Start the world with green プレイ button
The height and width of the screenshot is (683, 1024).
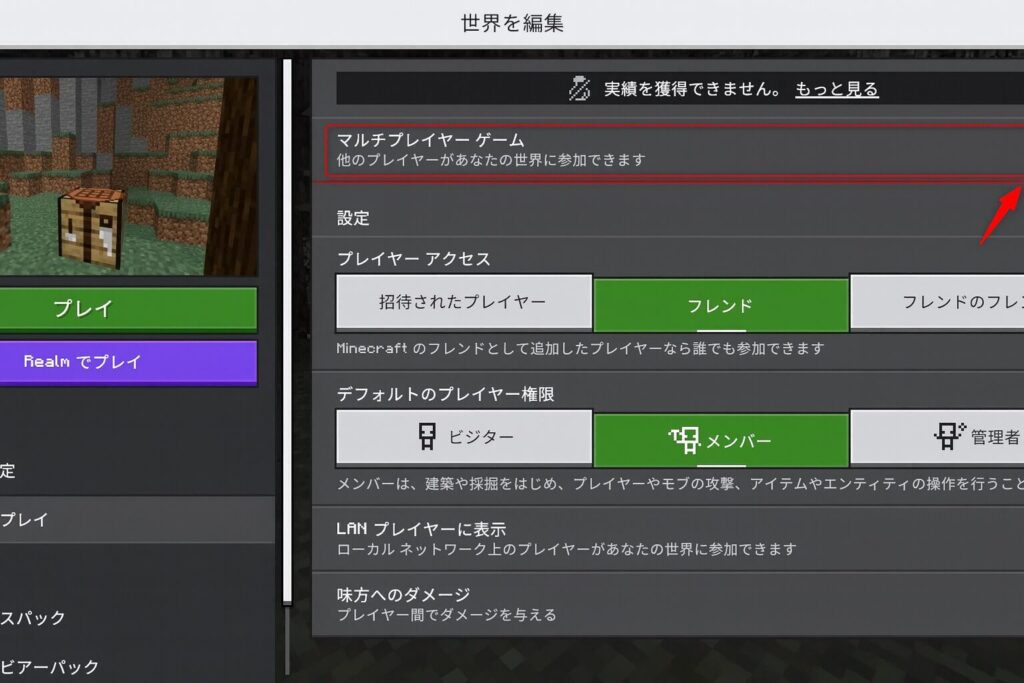click(129, 309)
